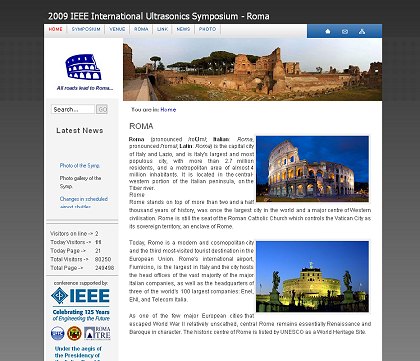Click the Roma Tre university logo
420x361 pixels.
pyautogui.click(x=97, y=333)
